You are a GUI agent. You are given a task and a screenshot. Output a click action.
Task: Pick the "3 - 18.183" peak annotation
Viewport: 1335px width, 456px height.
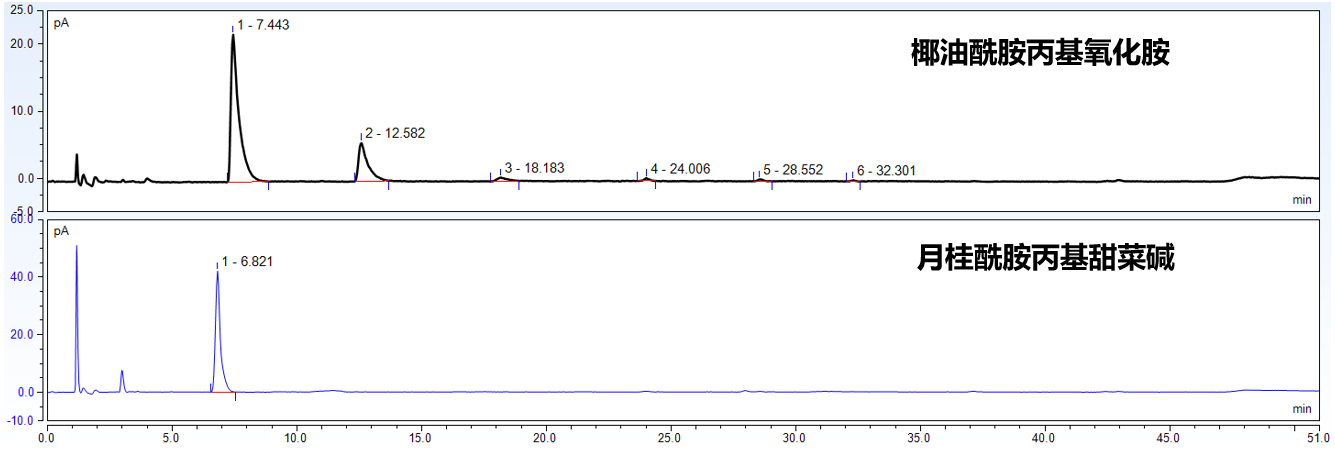point(534,168)
